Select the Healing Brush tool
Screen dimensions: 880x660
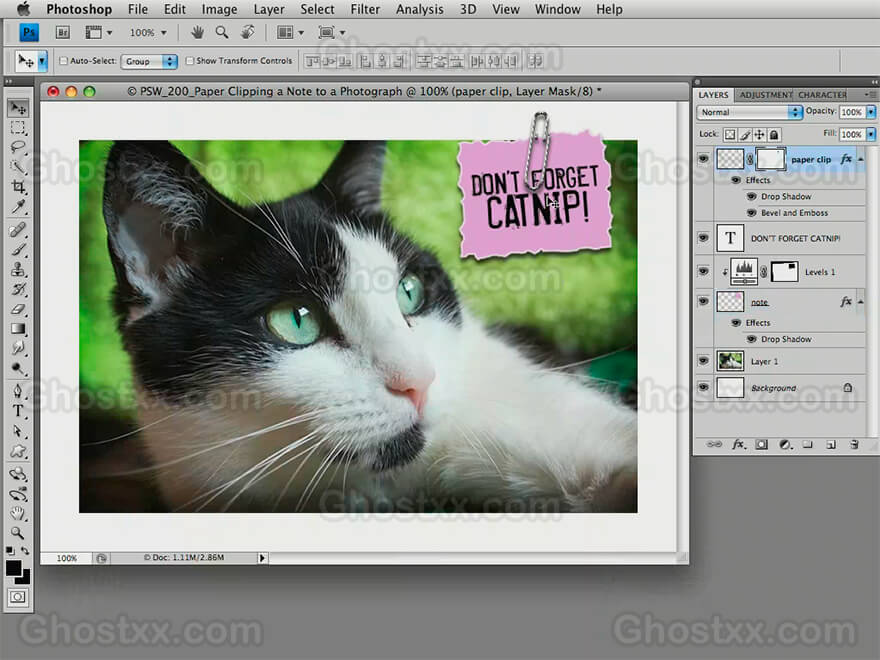pyautogui.click(x=18, y=230)
